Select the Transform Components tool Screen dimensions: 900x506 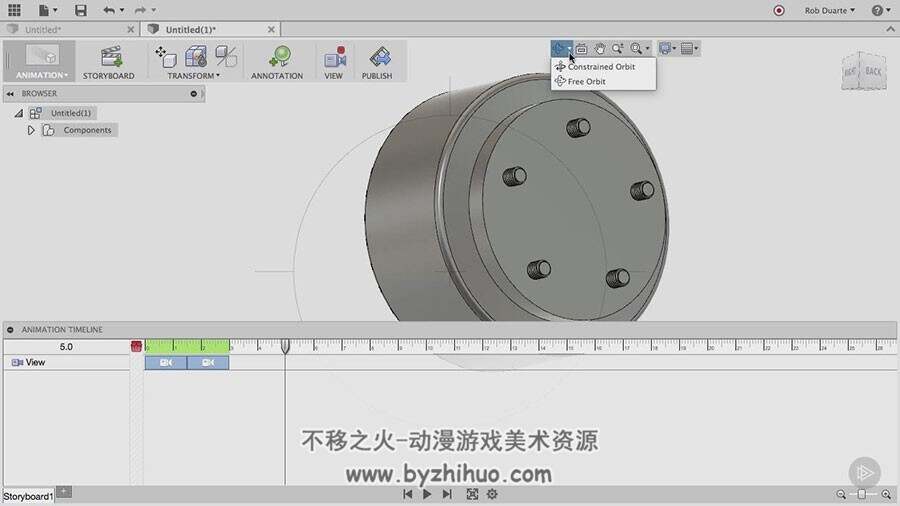166,57
